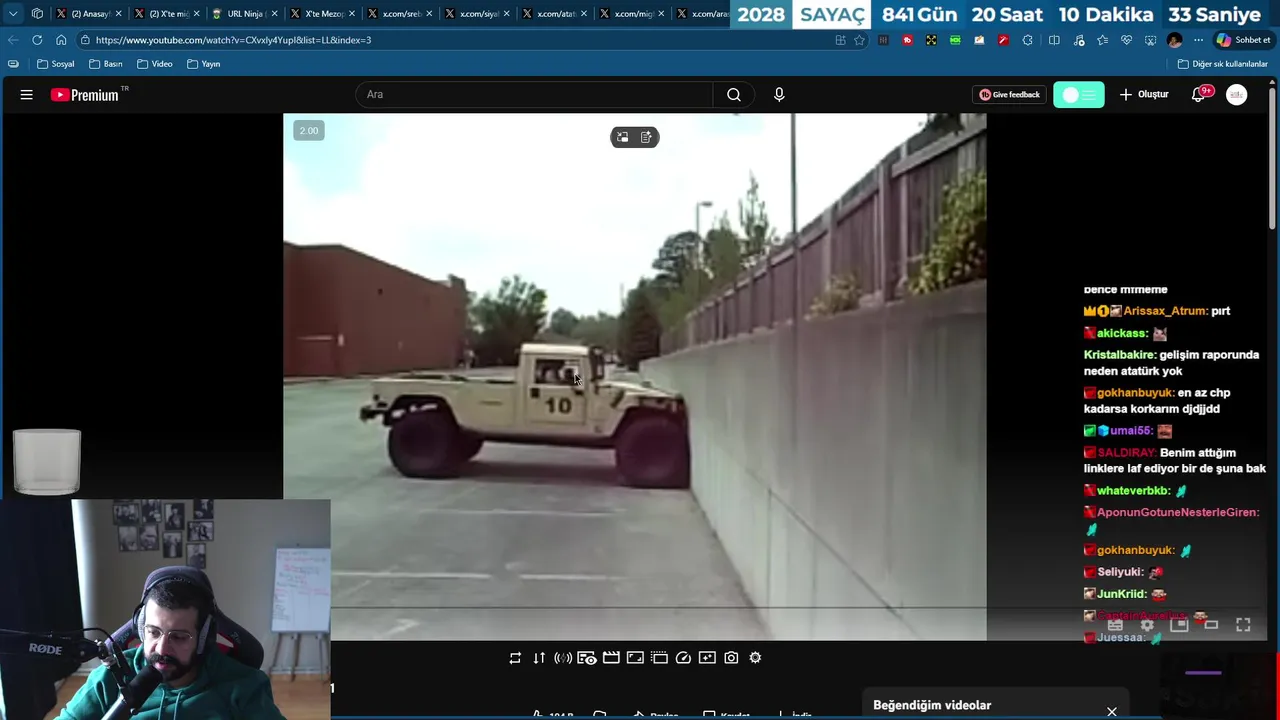This screenshot has width=1280, height=720.
Task: Open the YouTube account avatar menu
Action: 1237,95
